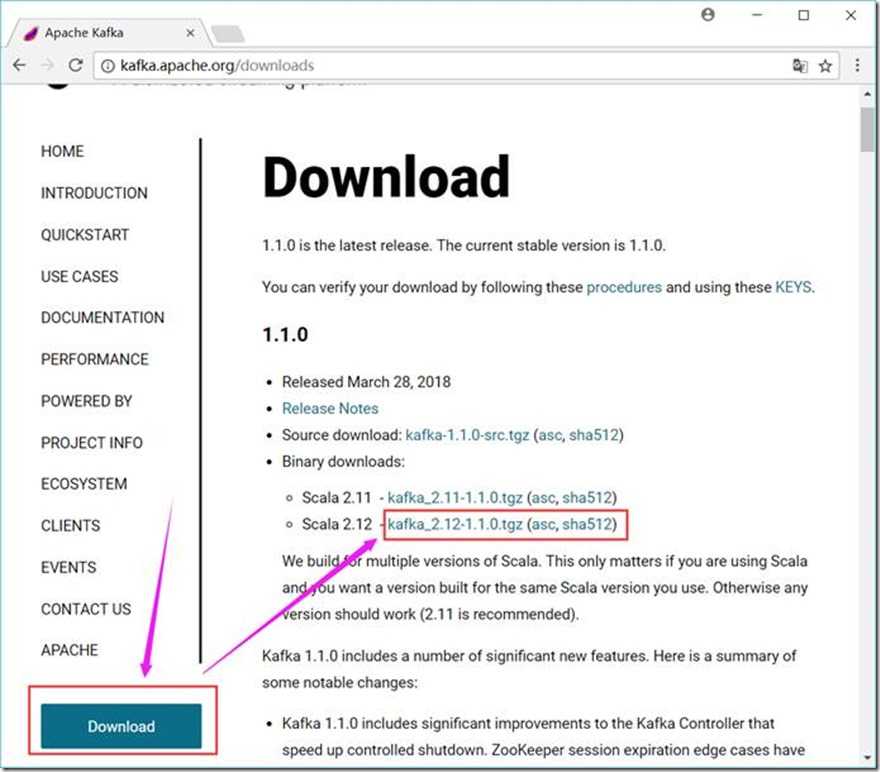Image resolution: width=880 pixels, height=772 pixels.
Task: Click the teal Download button
Action: [x=121, y=726]
